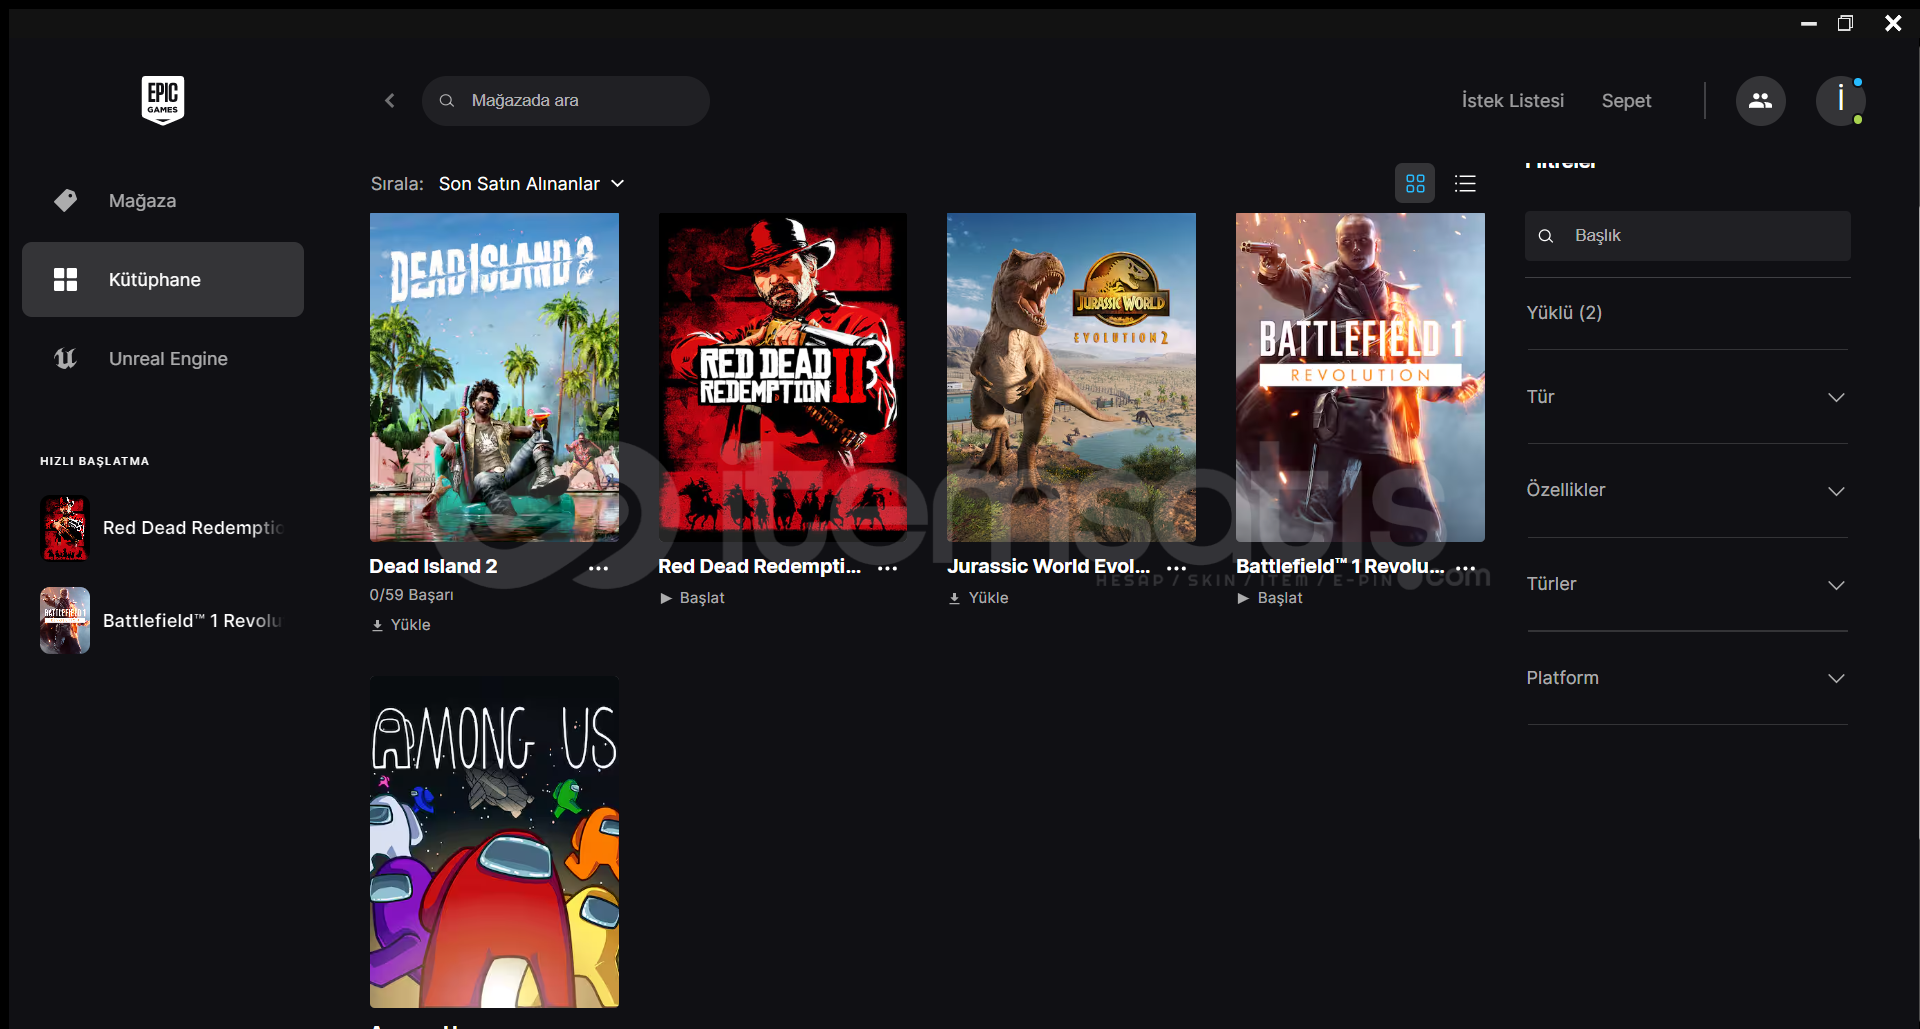This screenshot has width=1920, height=1029.
Task: Select Kütüphane in the sidebar
Action: [x=163, y=279]
